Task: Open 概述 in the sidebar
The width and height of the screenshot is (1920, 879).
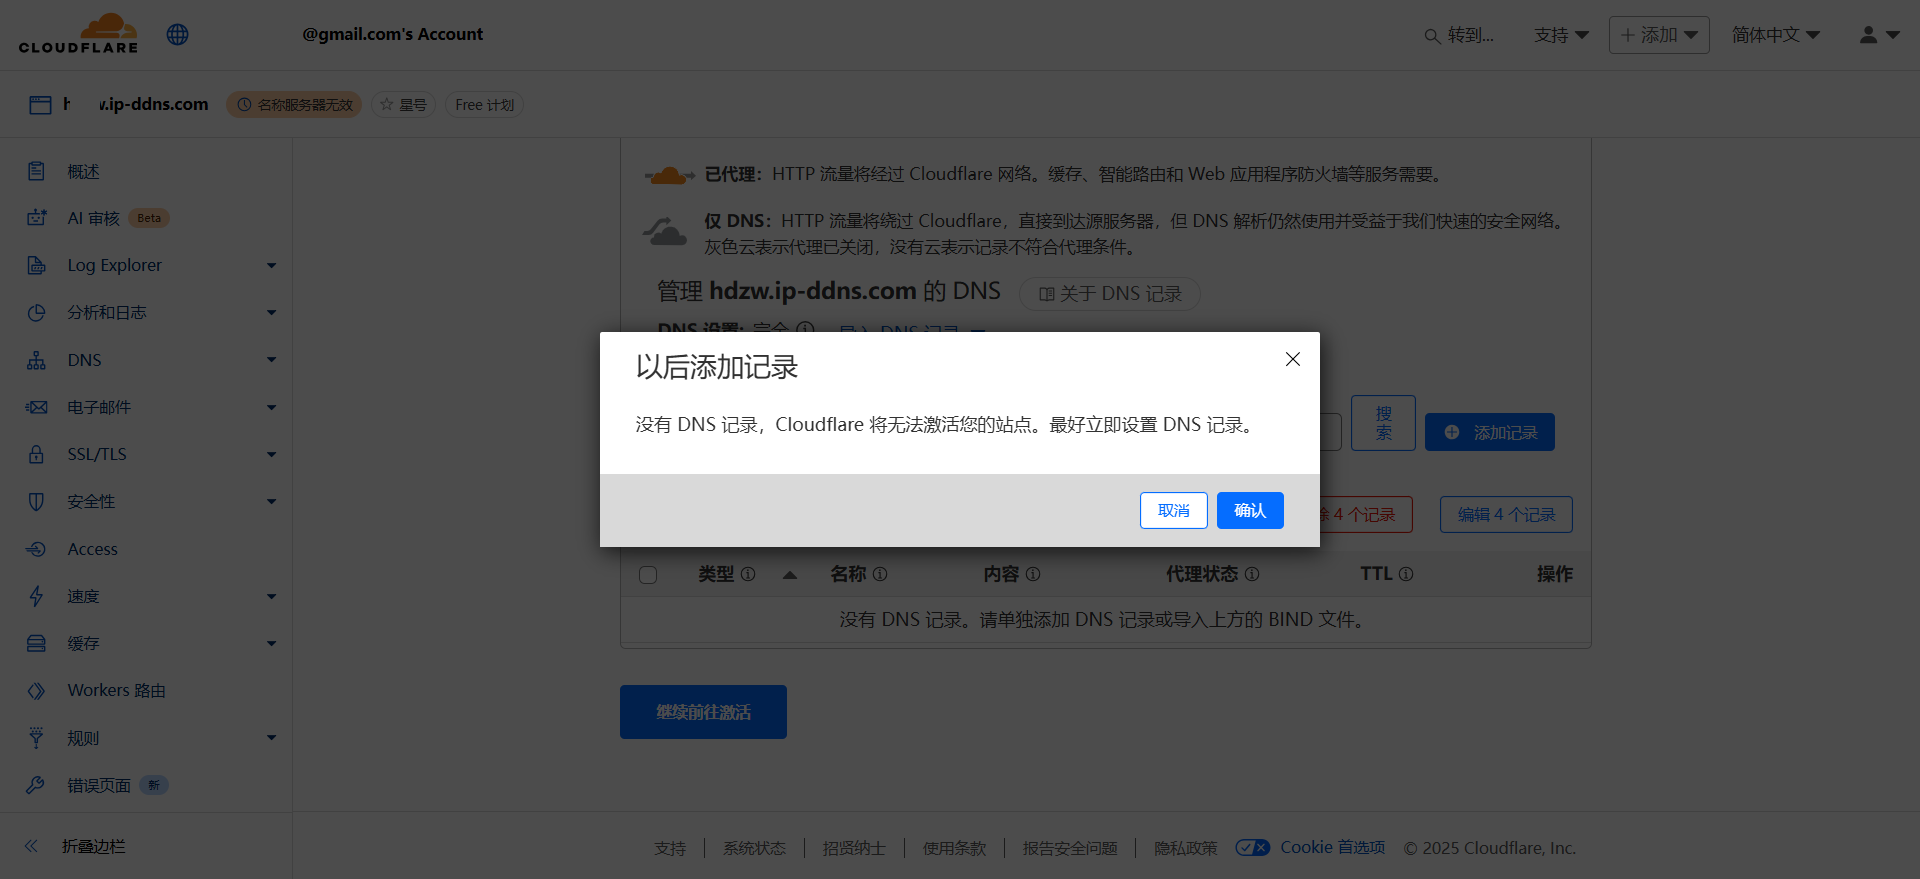Action: tap(83, 172)
